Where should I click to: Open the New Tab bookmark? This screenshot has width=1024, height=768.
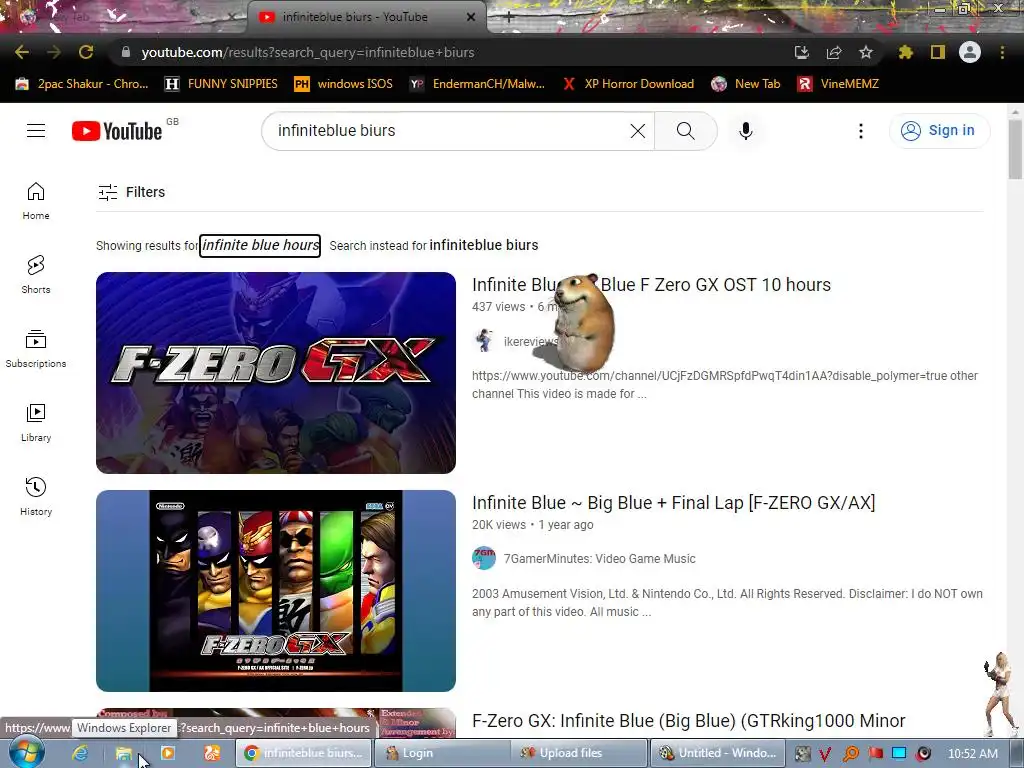[x=746, y=84]
